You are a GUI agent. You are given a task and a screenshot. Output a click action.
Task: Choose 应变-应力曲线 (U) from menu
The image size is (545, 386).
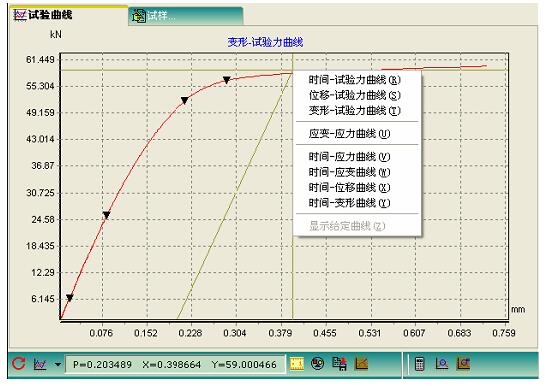tap(349, 134)
